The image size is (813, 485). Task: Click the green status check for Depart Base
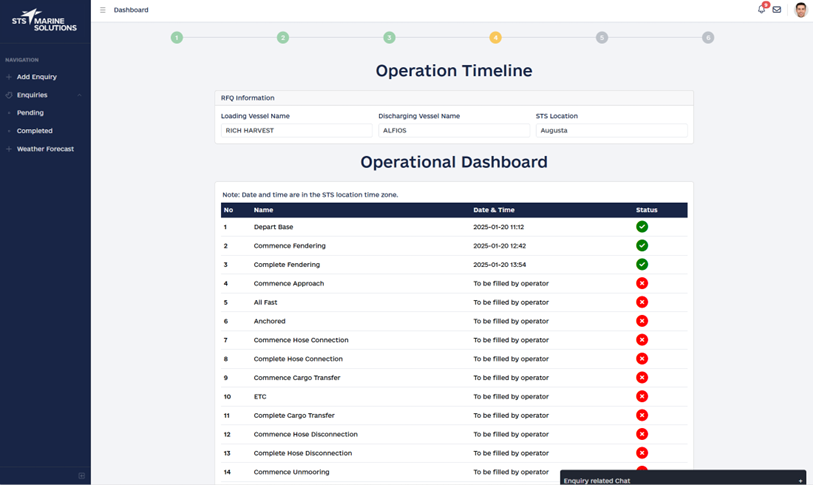tap(642, 227)
